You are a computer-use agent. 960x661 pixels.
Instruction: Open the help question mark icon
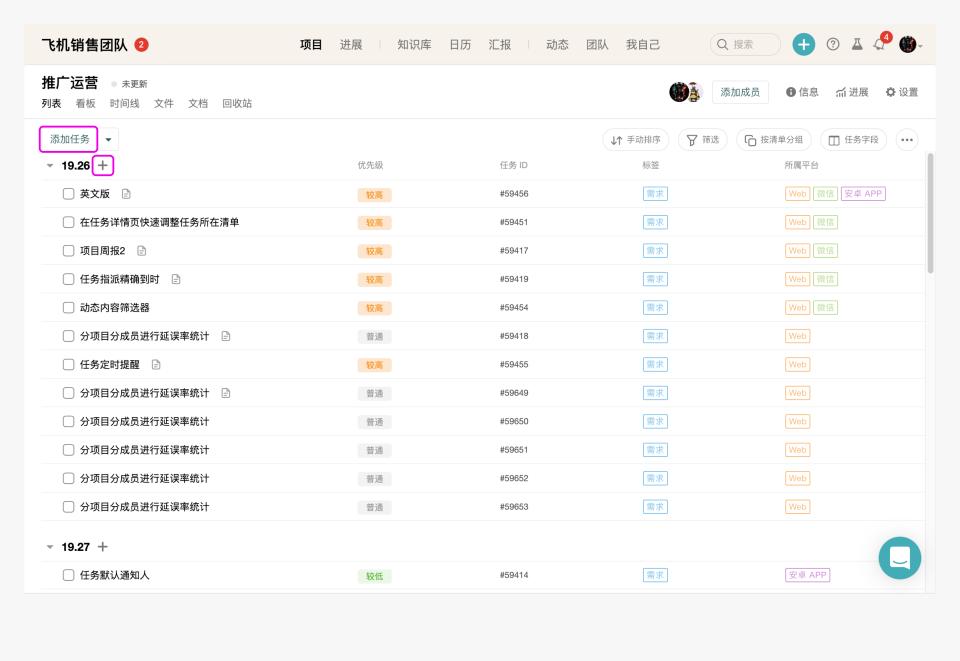point(833,44)
